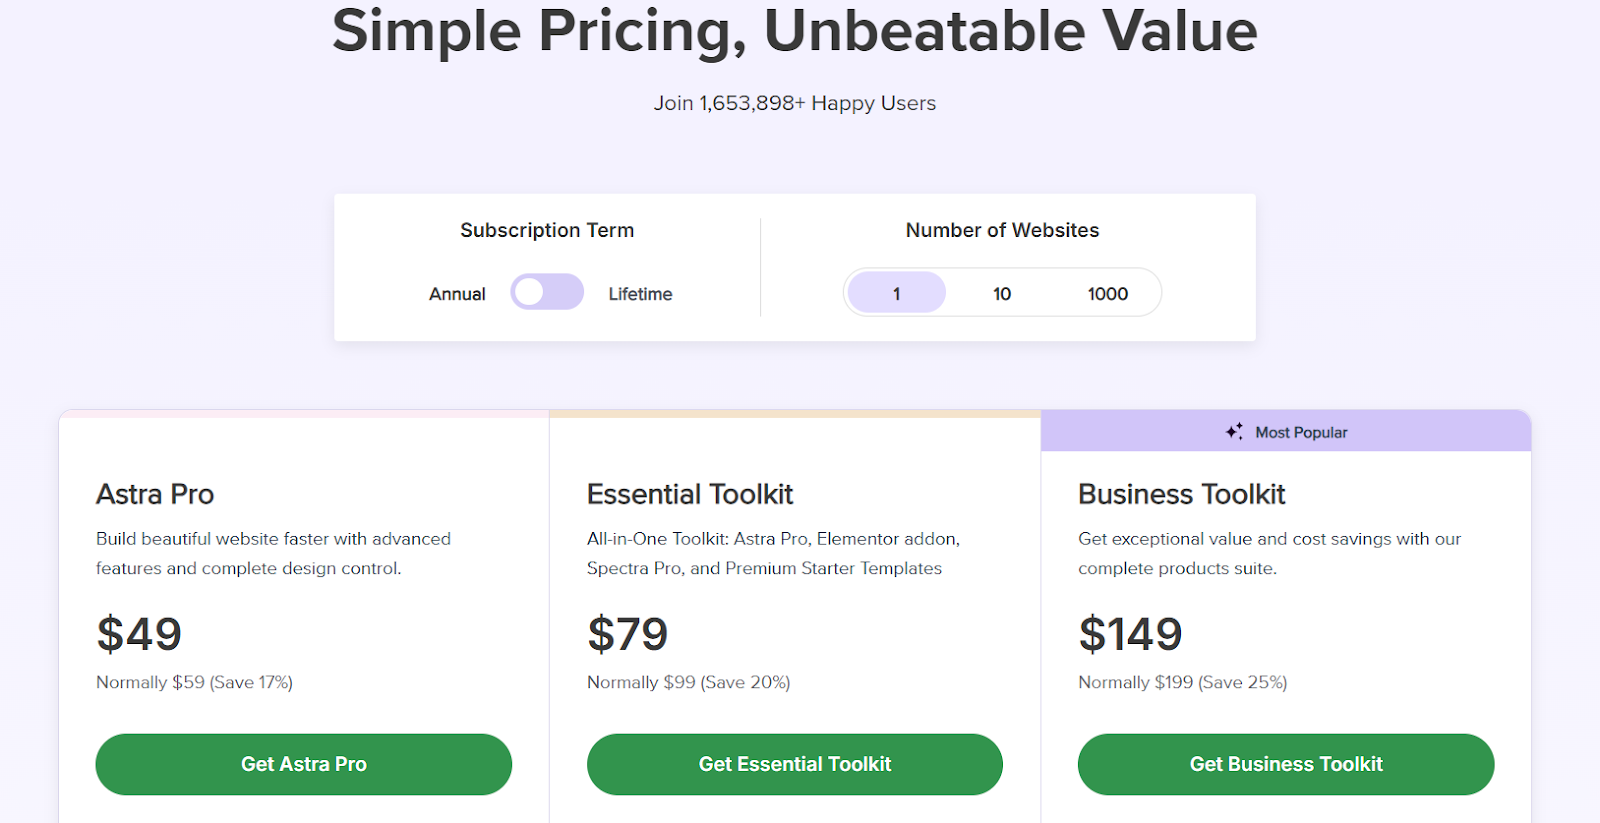Click the Most Popular banner label
1600x823 pixels.
1301,432
